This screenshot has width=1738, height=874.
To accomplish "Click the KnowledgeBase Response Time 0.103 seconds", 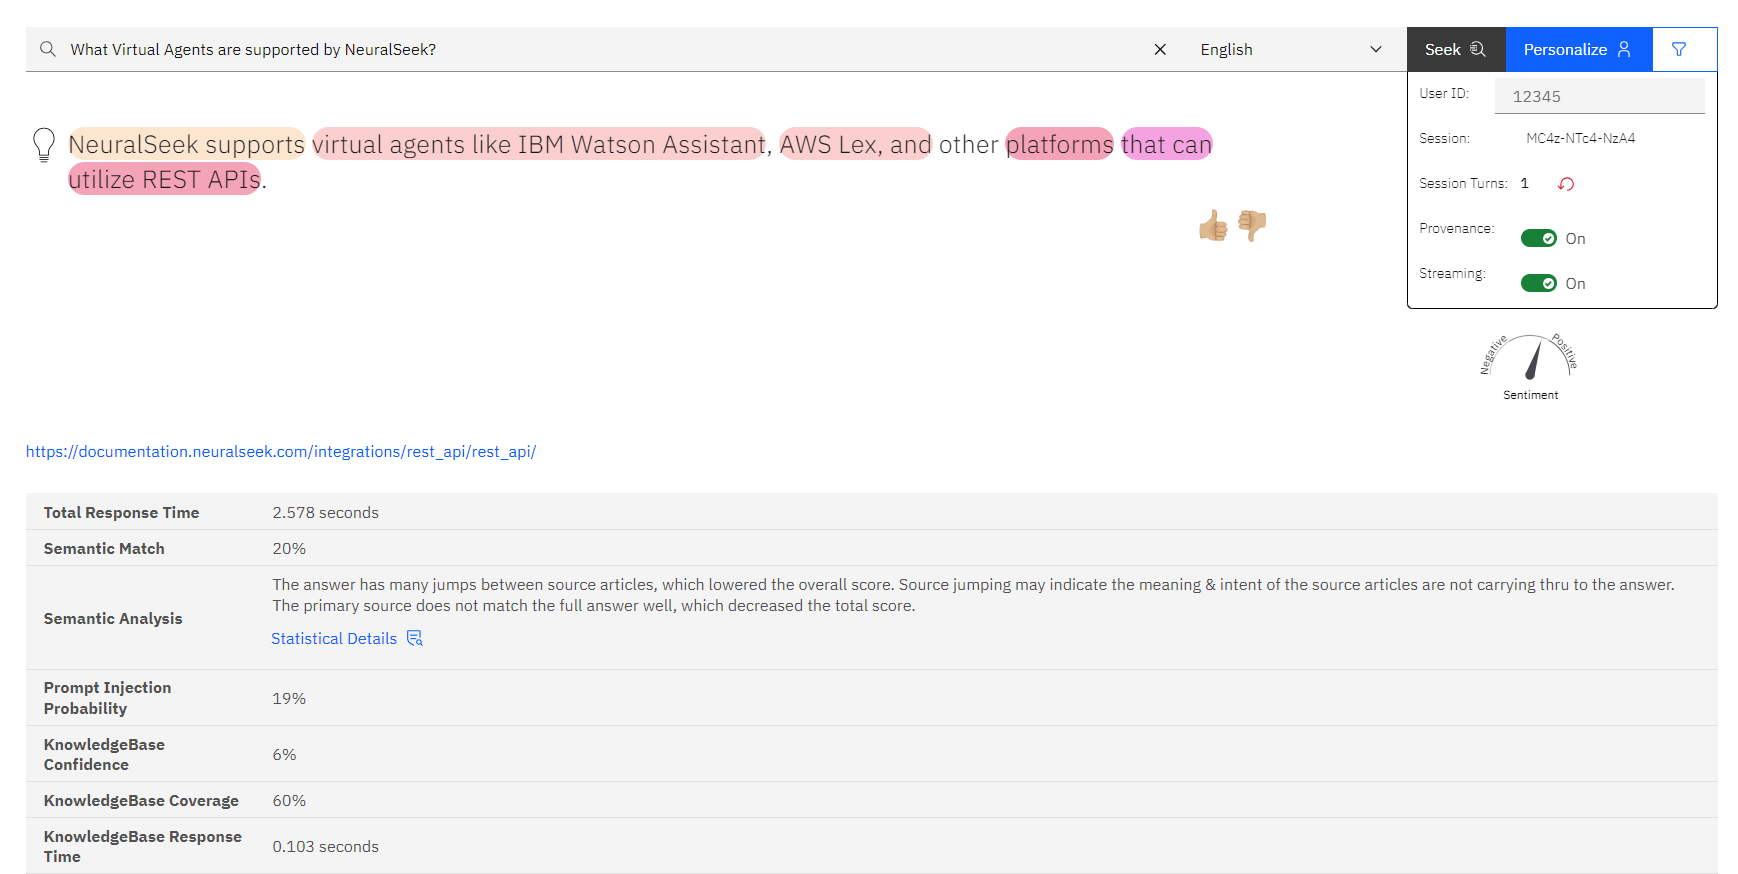I will coord(326,846).
